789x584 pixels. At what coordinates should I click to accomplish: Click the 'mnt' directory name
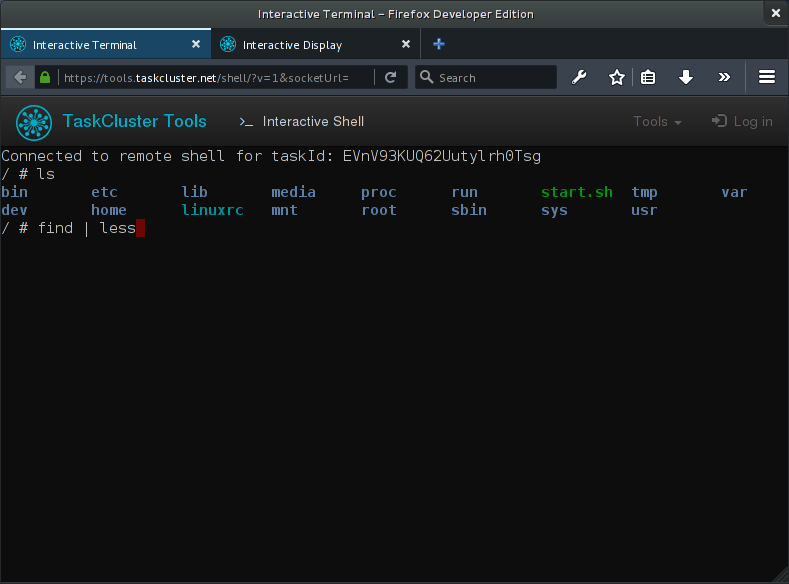point(284,210)
